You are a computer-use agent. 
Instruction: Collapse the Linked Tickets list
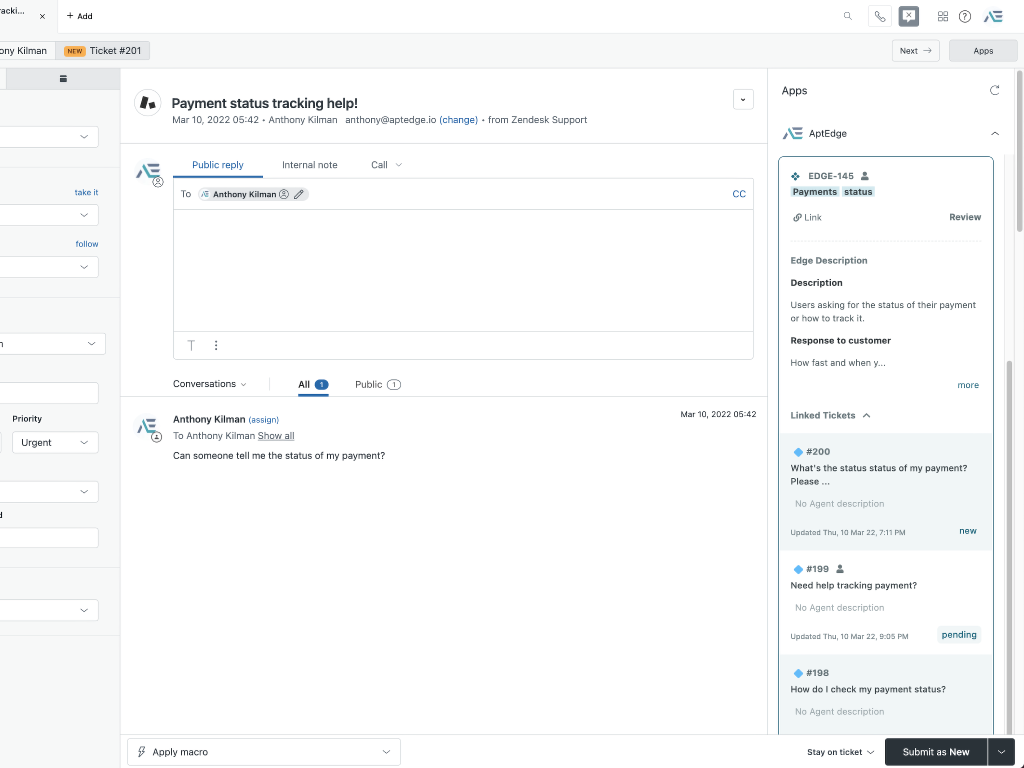coord(866,415)
